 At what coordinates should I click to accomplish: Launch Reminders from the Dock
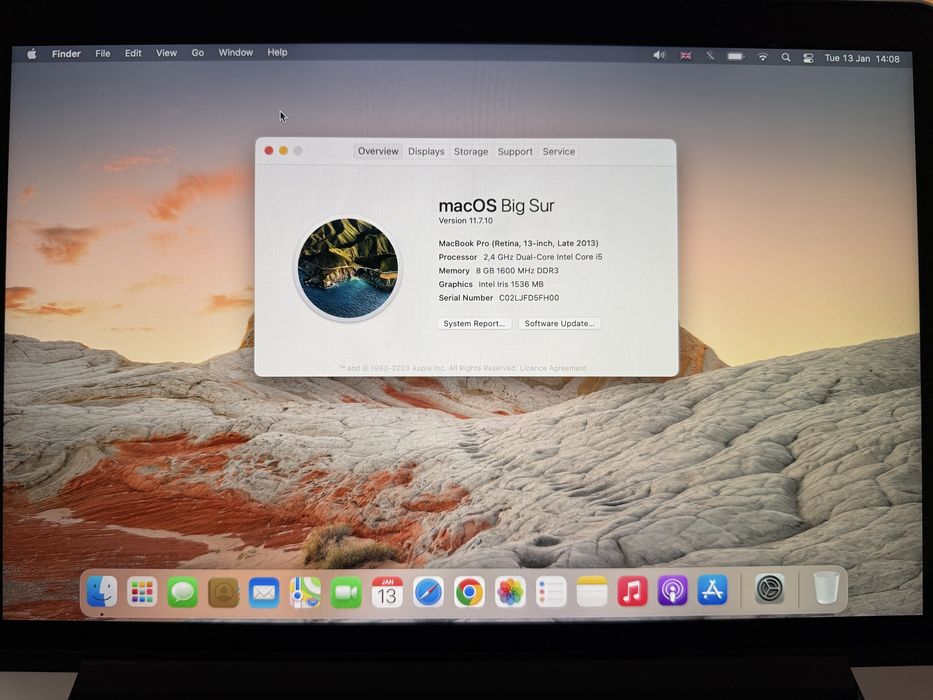[551, 592]
